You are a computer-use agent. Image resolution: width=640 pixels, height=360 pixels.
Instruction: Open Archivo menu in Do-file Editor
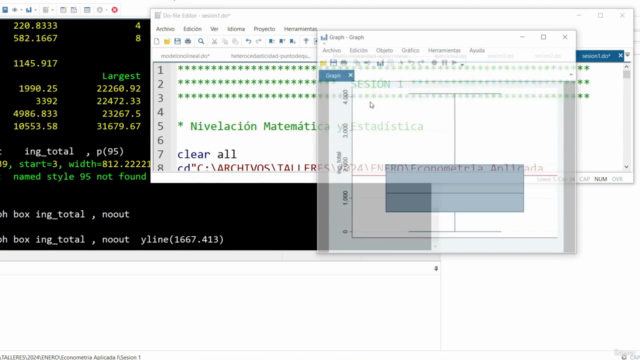point(165,29)
